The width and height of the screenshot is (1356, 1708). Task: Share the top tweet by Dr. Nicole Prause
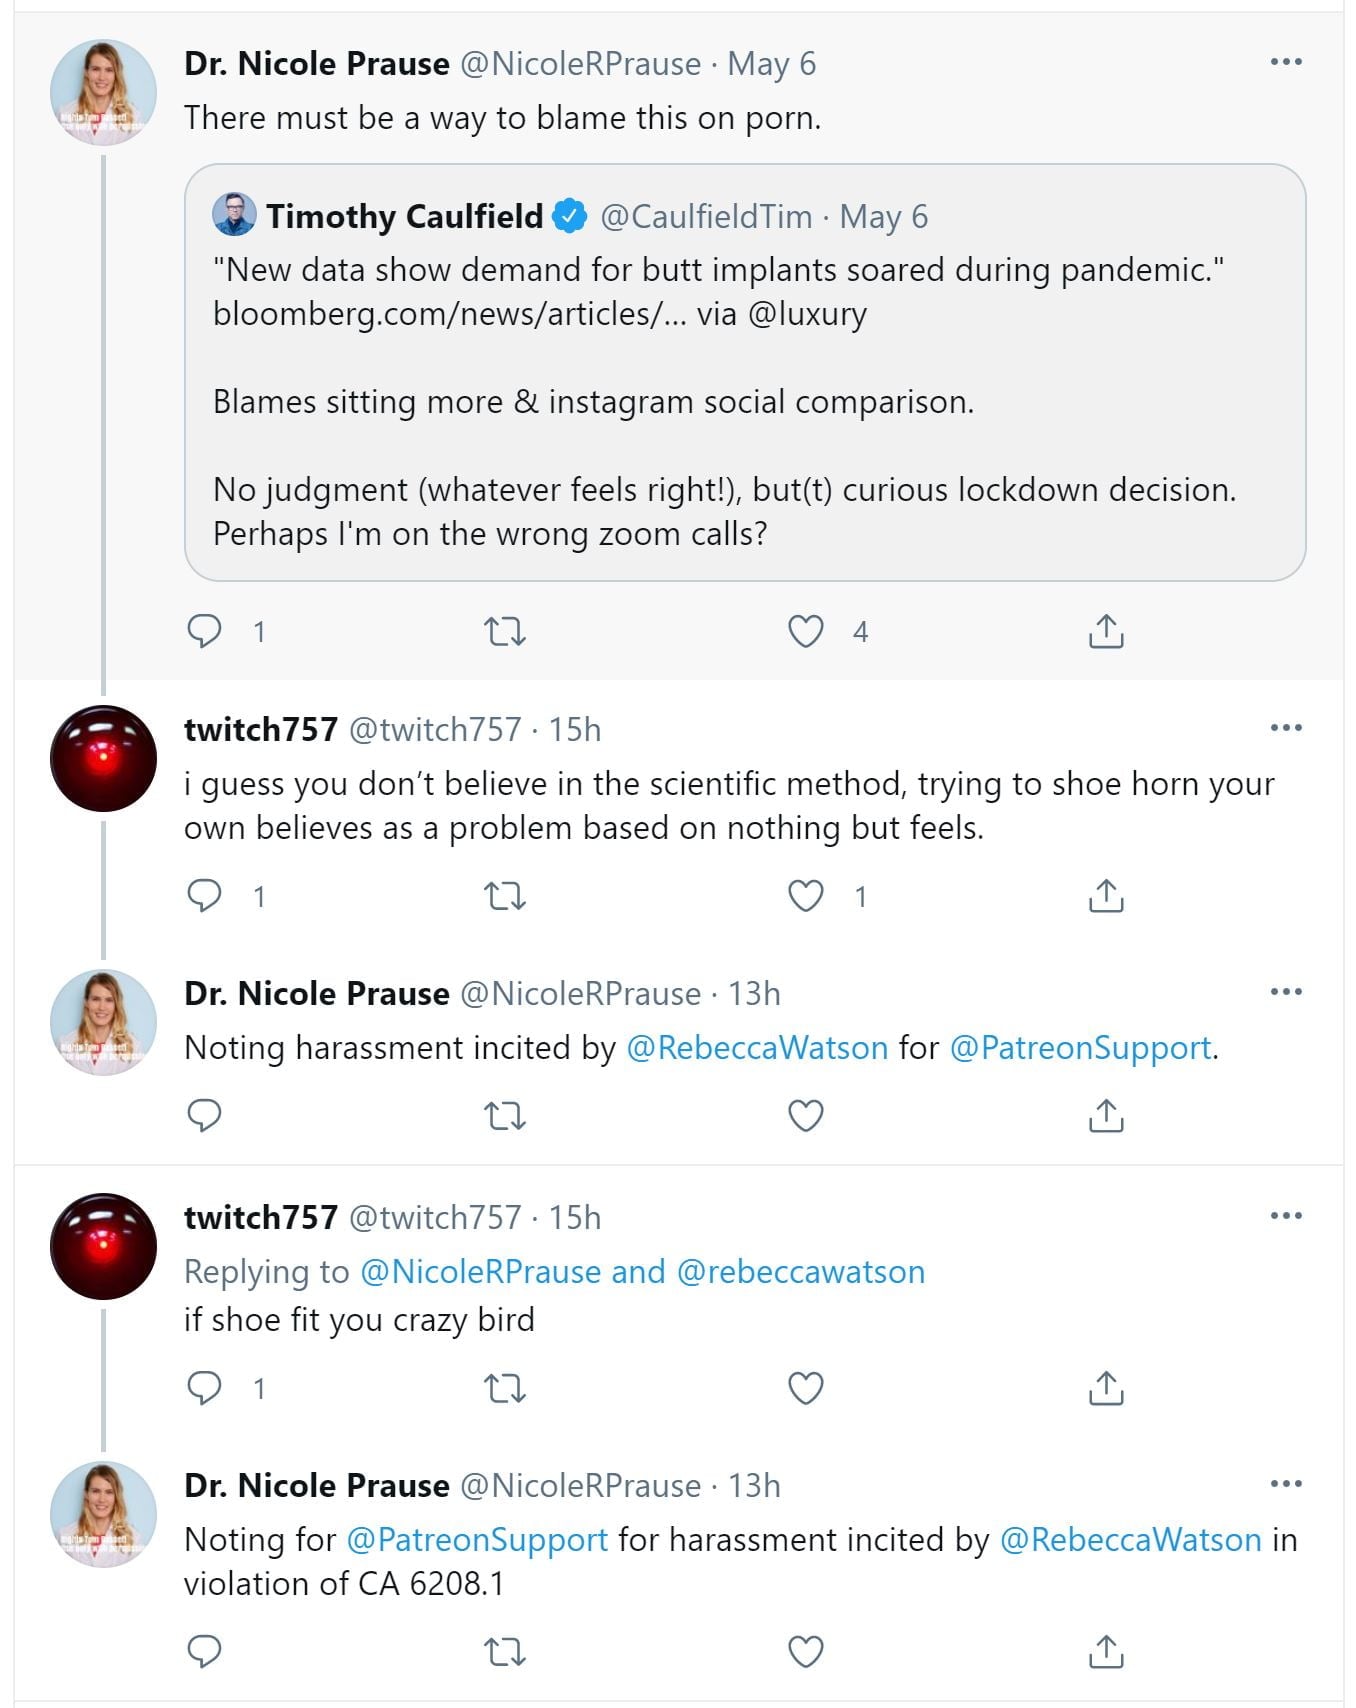click(x=1105, y=631)
